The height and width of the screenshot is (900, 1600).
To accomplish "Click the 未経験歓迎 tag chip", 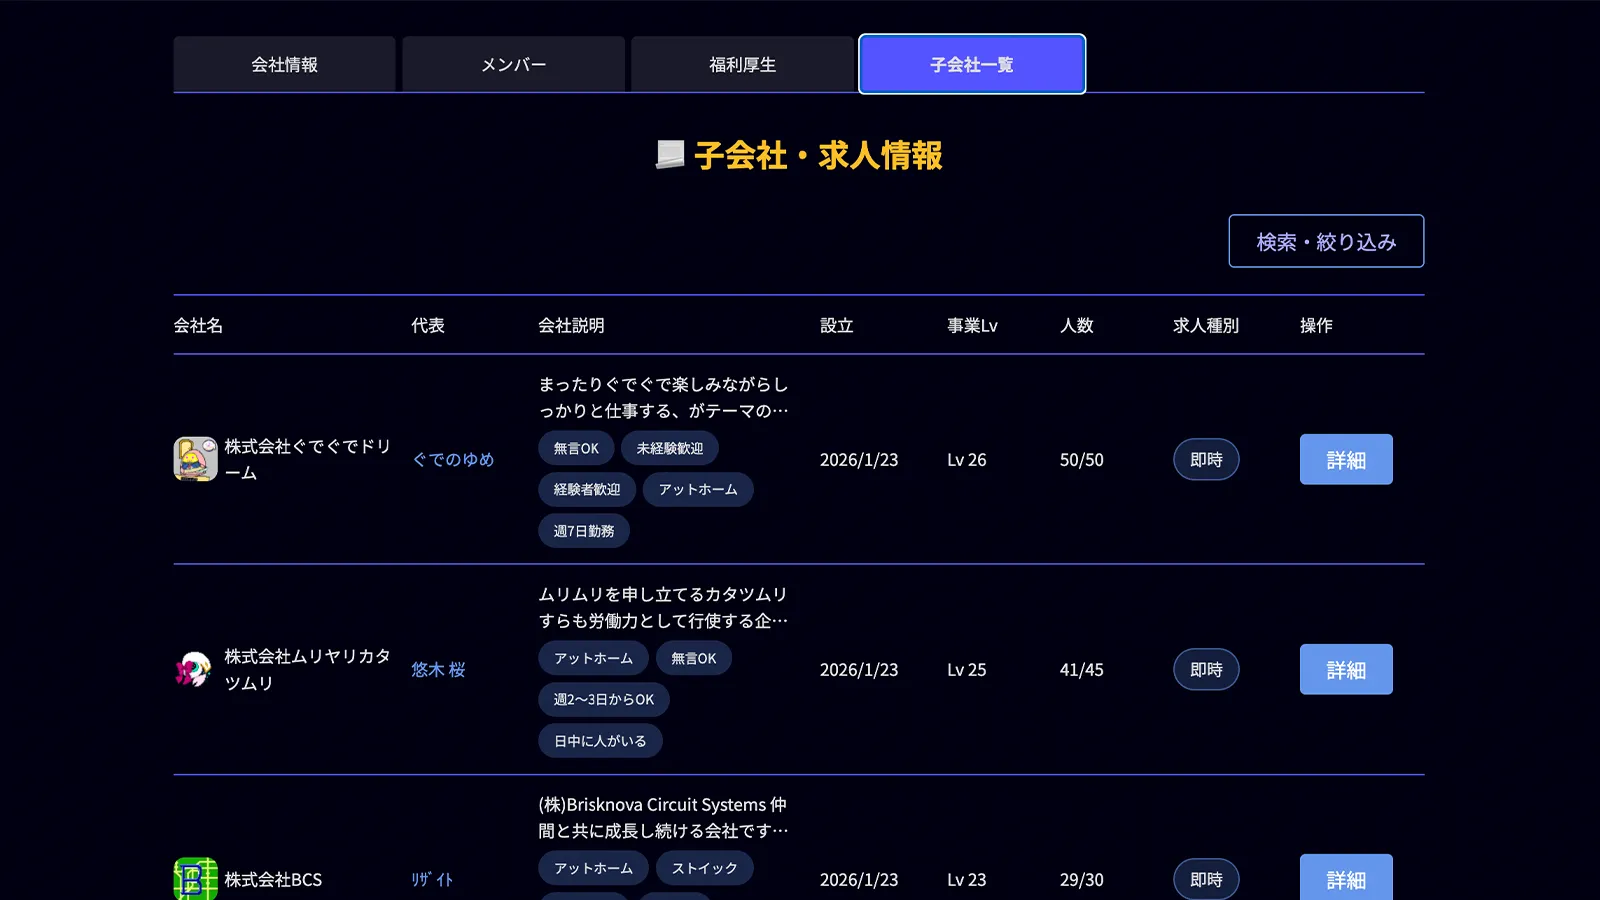I will pos(668,448).
